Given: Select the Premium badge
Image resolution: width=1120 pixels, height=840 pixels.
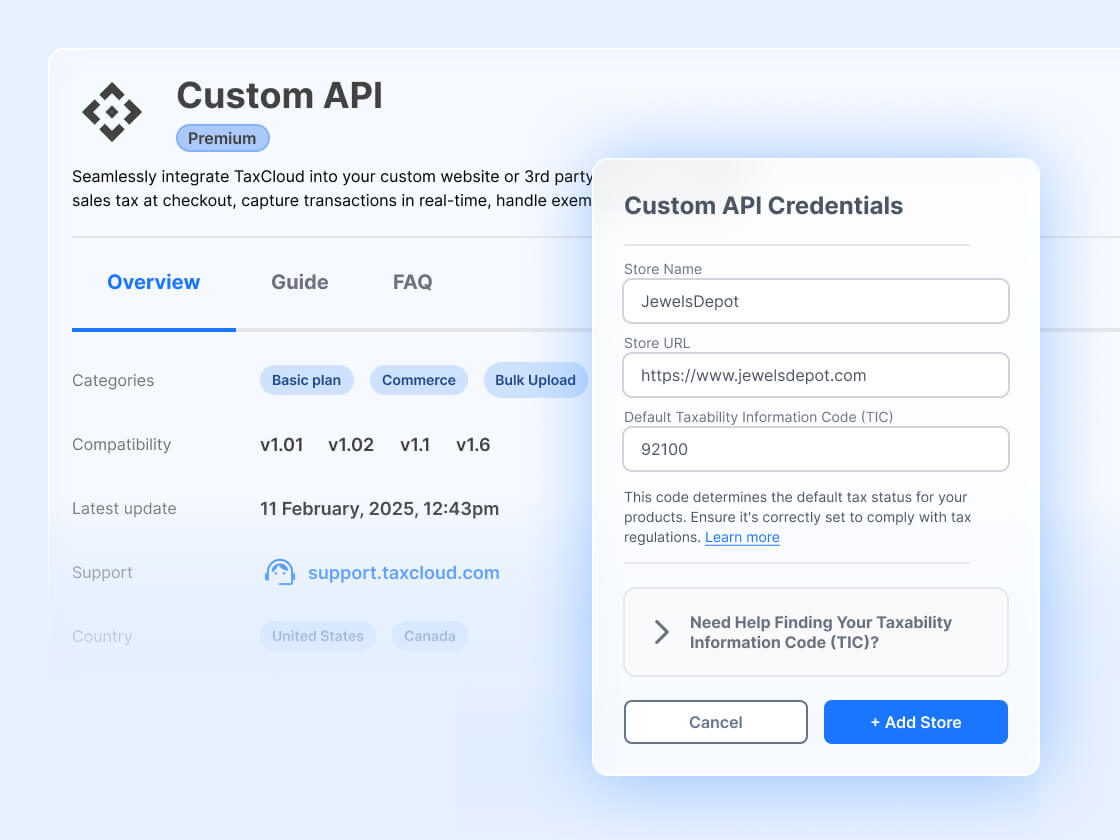Looking at the screenshot, I should click(x=222, y=138).
